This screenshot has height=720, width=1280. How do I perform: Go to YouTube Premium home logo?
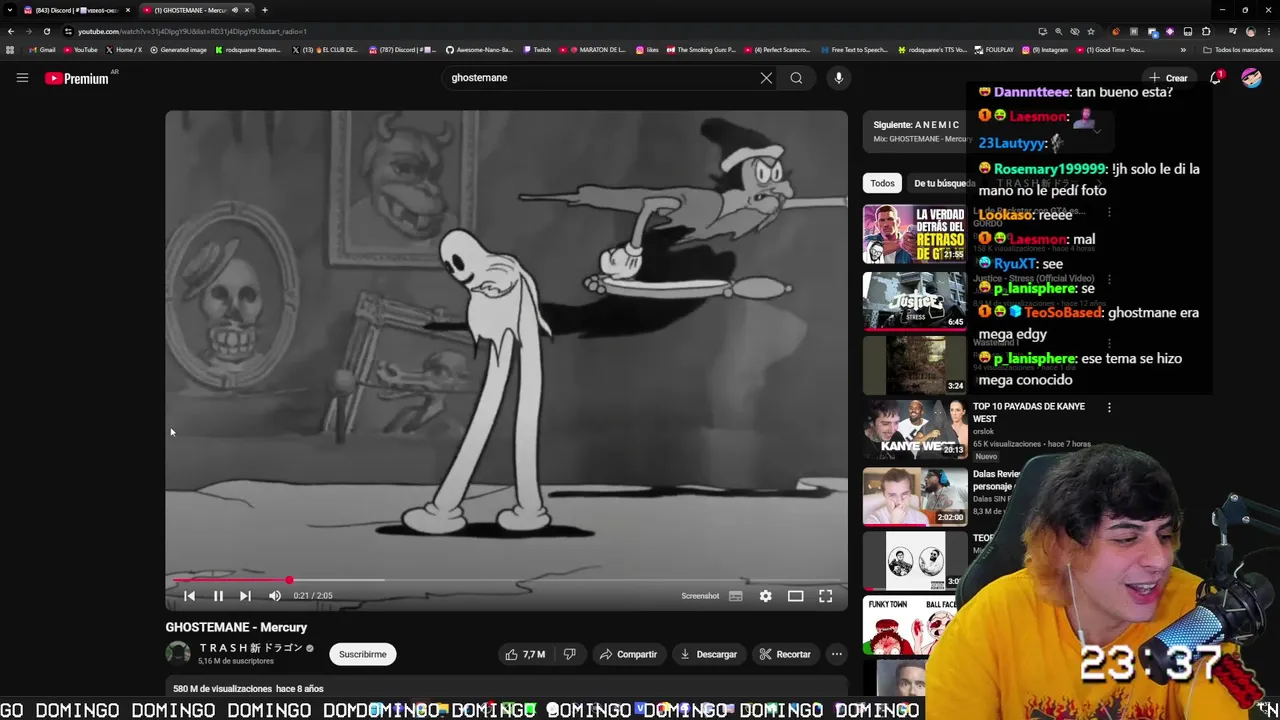(77, 78)
